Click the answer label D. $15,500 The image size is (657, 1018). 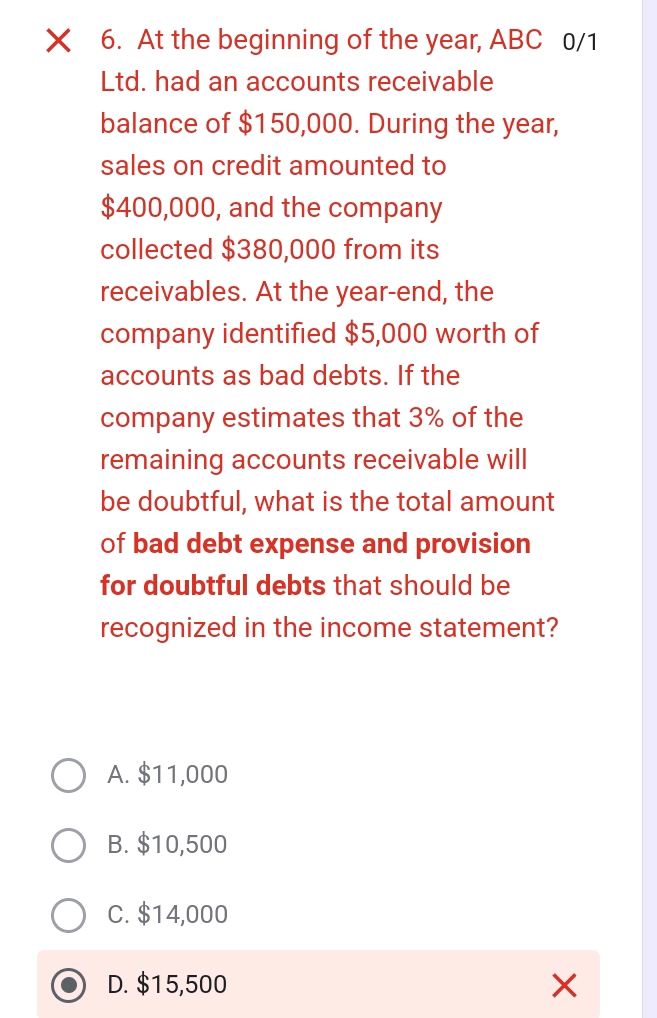(x=168, y=985)
